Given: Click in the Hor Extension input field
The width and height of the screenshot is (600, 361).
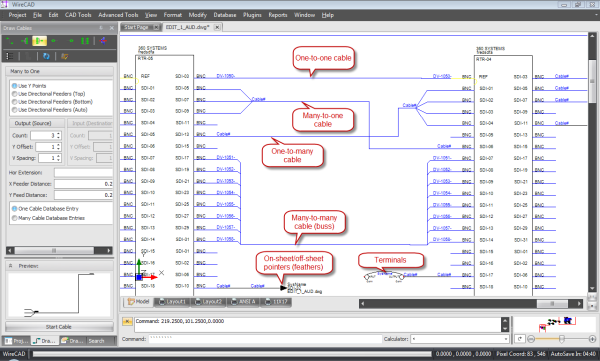Looking at the screenshot, I should pyautogui.click(x=83, y=173).
